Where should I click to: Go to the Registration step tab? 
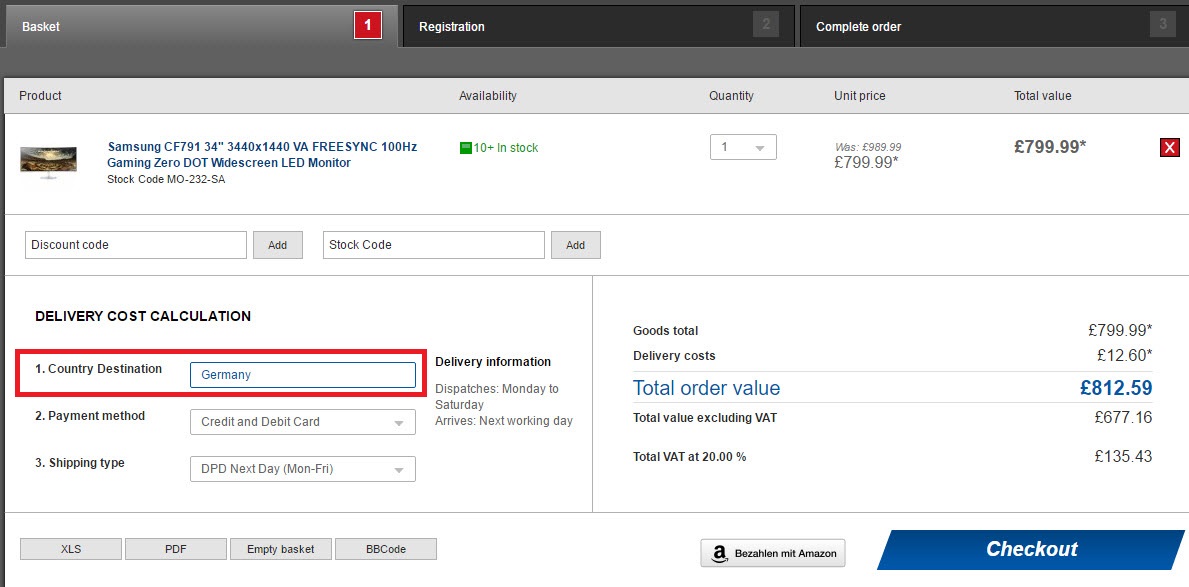click(x=599, y=27)
